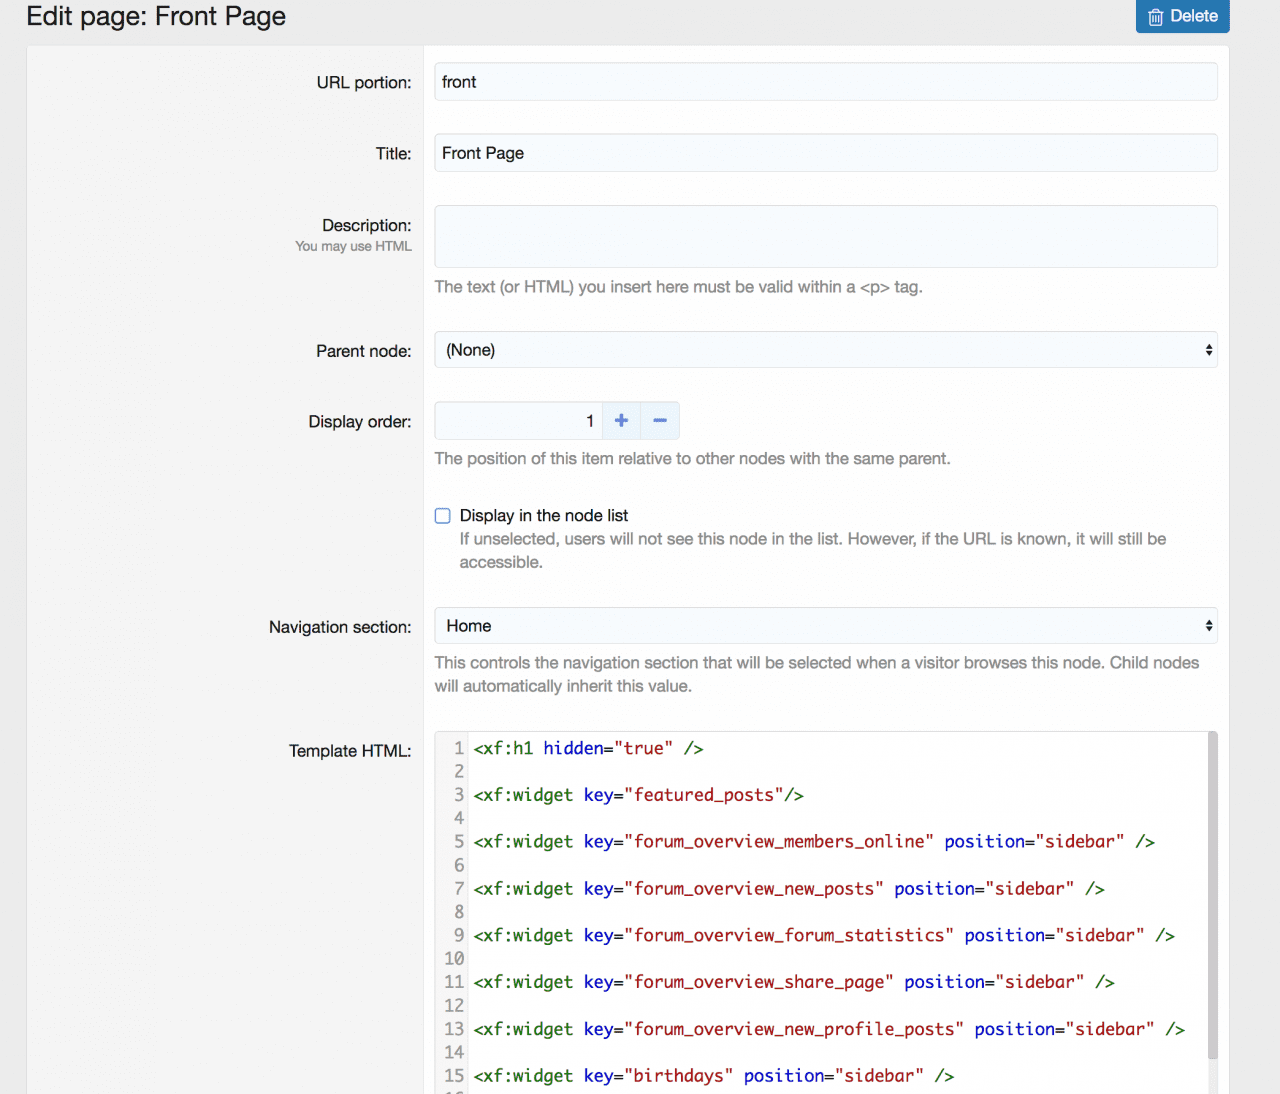Decrease Display order using the minus icon
Screen dimensions: 1280x1094
click(x=659, y=420)
